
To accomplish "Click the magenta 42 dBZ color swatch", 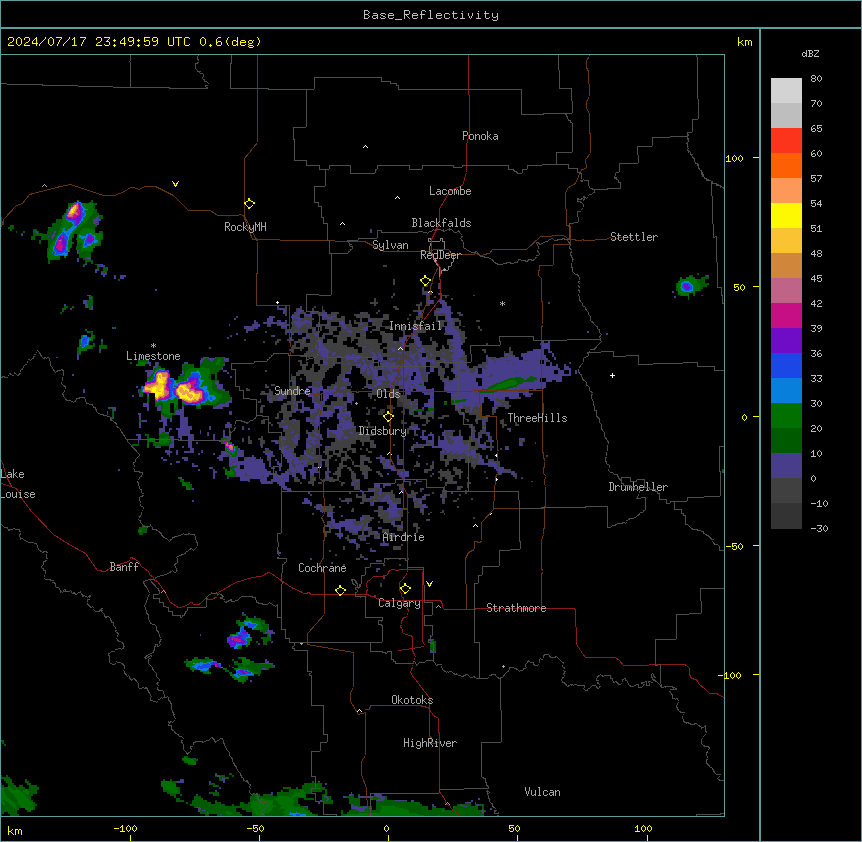I will pyautogui.click(x=786, y=315).
